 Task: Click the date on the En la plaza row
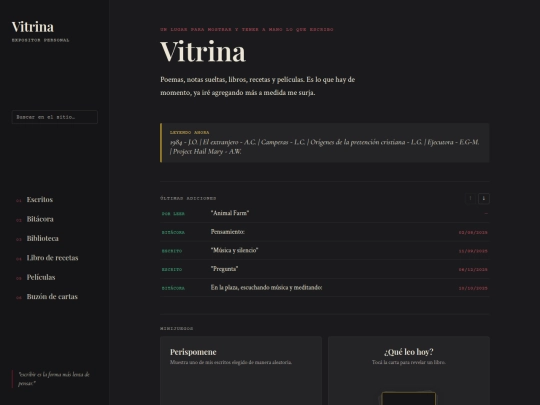point(473,288)
